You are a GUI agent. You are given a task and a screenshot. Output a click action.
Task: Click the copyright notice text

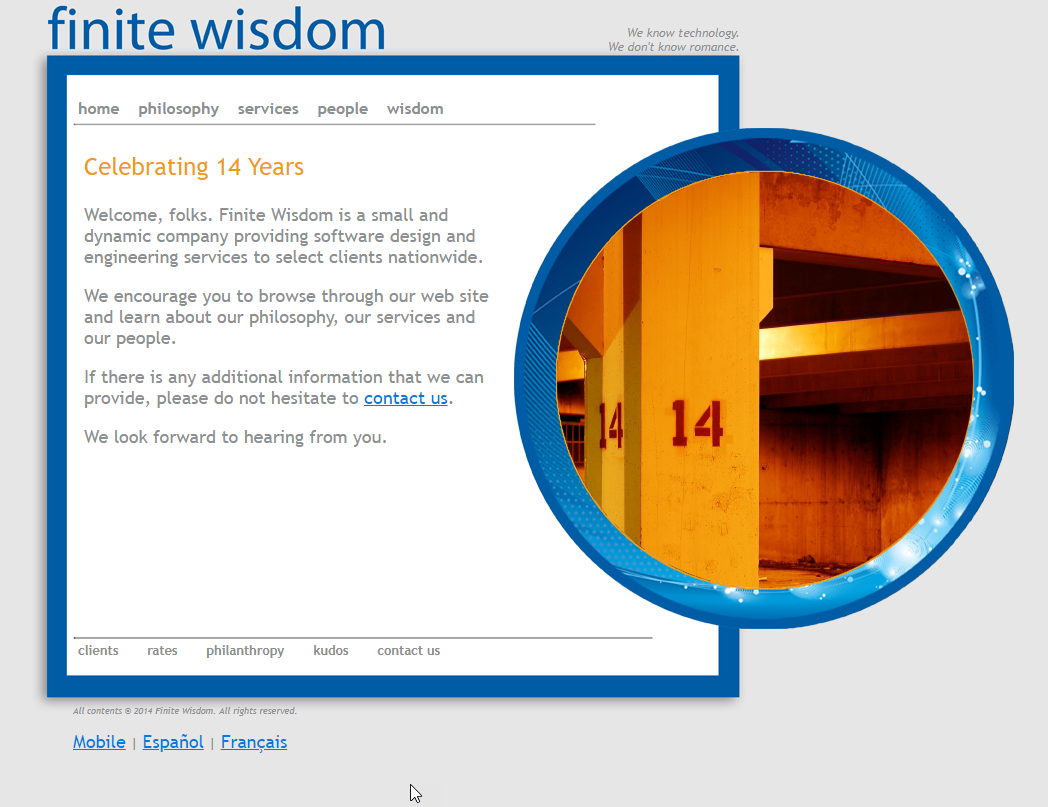point(184,711)
